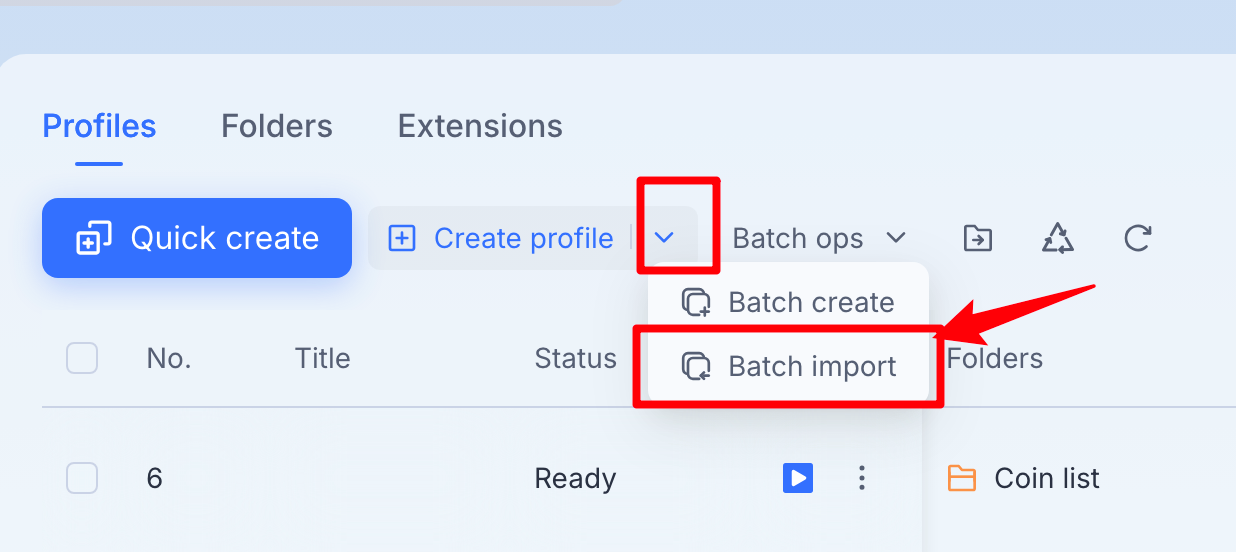Open the Folders tab

coord(277,126)
